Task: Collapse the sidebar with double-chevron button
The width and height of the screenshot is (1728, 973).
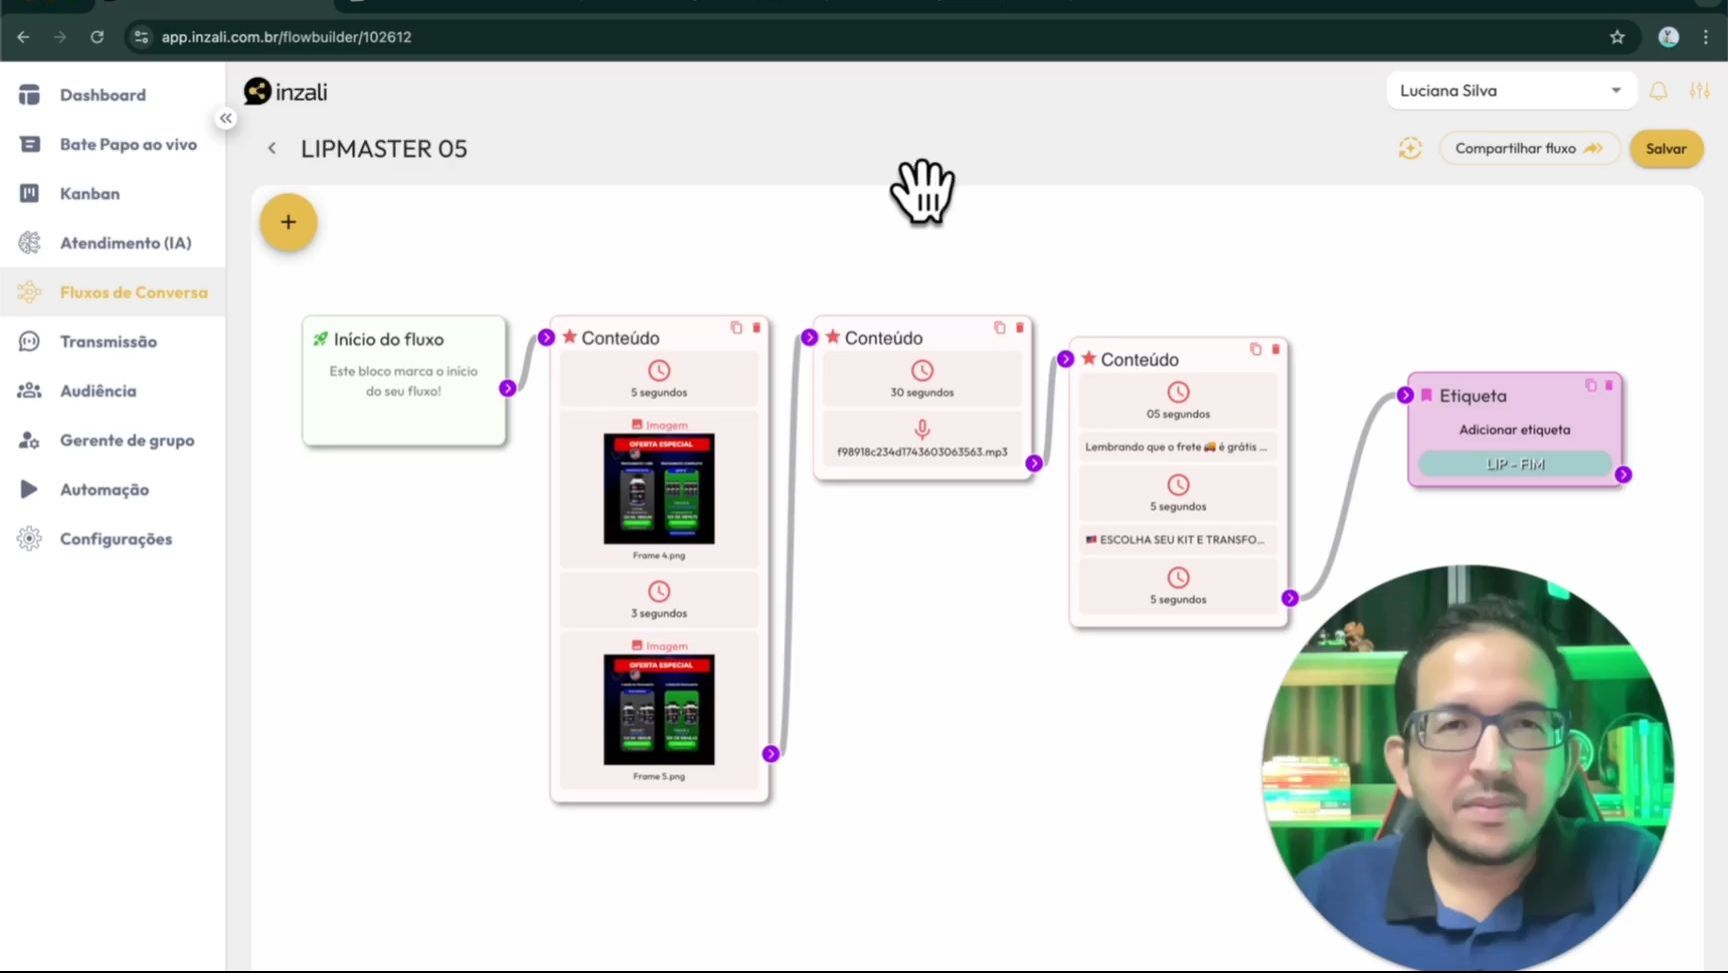Action: tap(226, 118)
